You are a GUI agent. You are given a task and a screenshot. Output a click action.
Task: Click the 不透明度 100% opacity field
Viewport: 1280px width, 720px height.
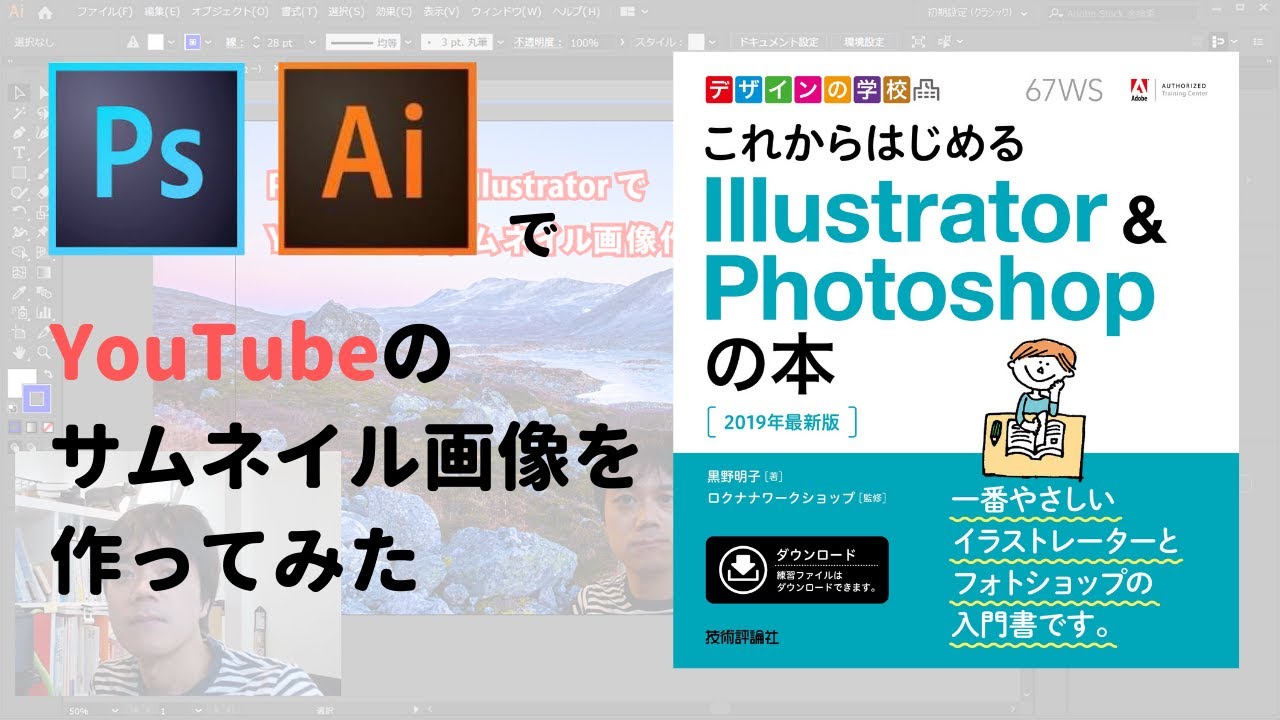tap(583, 42)
